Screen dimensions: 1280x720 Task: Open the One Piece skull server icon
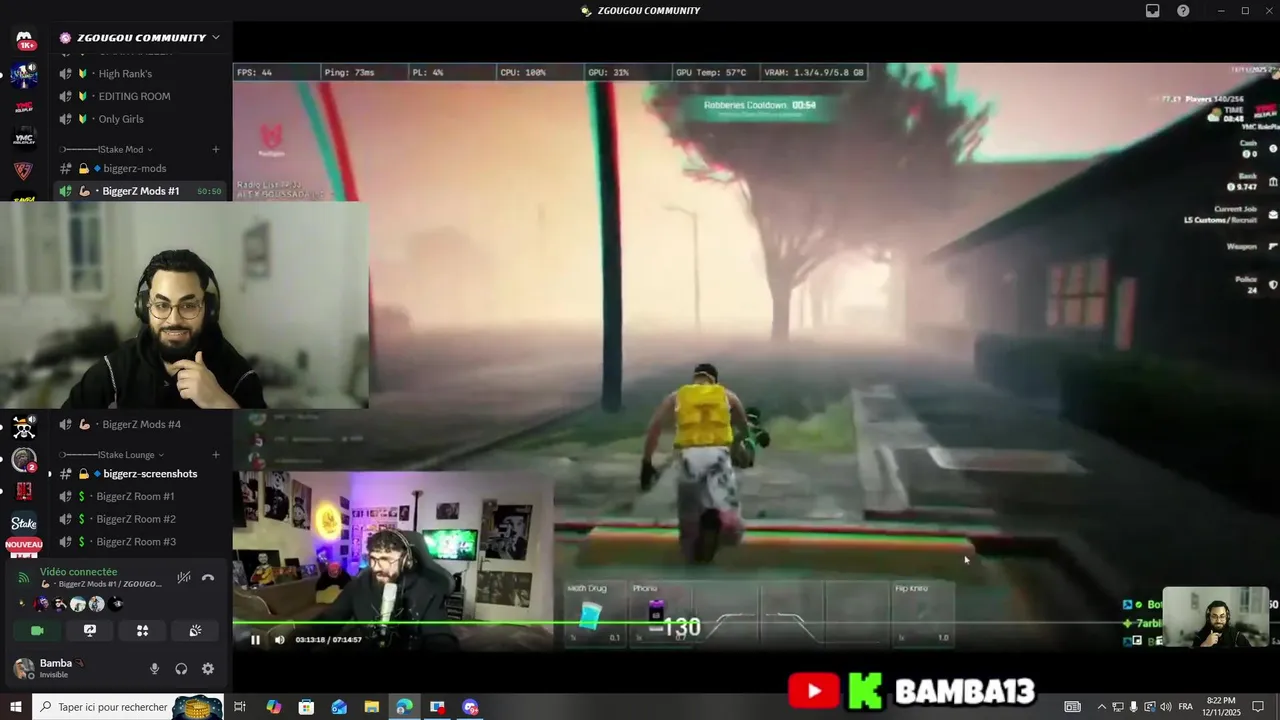pyautogui.click(x=24, y=428)
